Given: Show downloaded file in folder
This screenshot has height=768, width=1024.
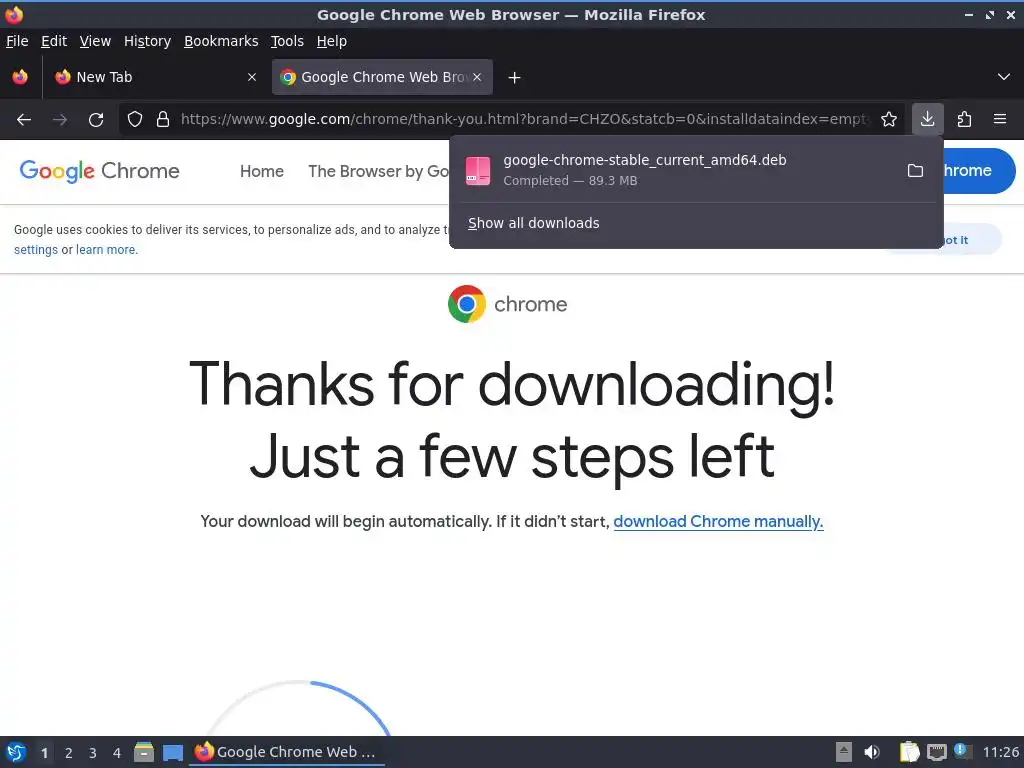Looking at the screenshot, I should point(916,170).
